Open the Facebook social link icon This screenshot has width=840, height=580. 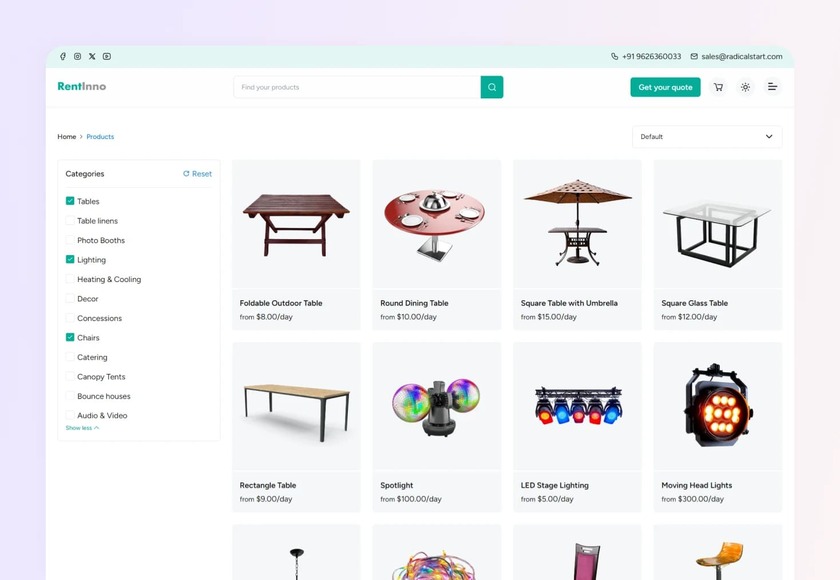[x=63, y=56]
